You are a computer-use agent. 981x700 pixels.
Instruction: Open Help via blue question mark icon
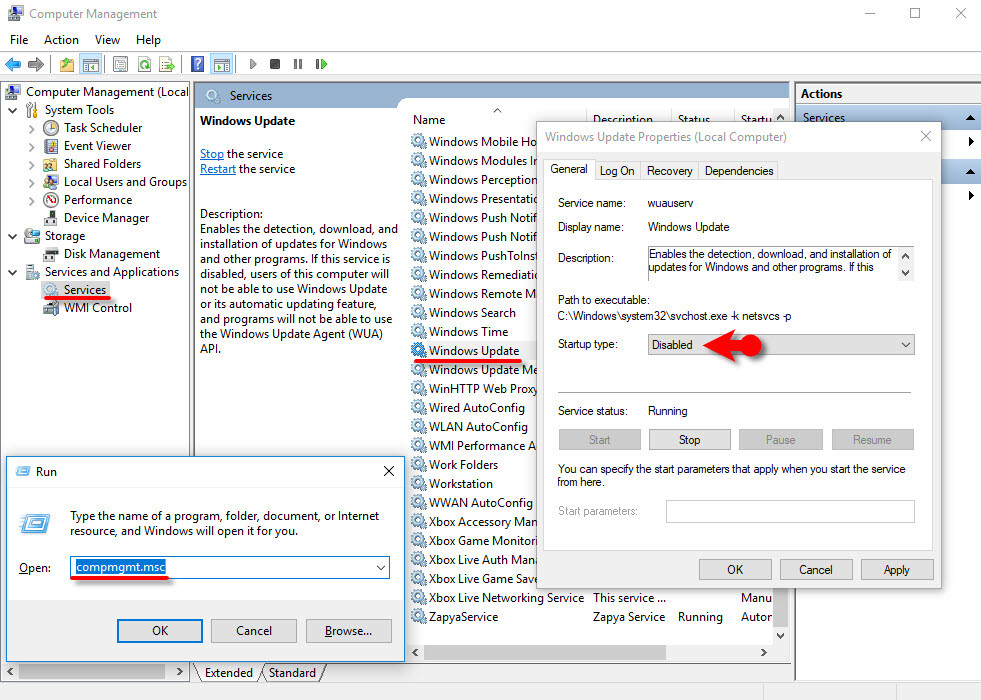pos(198,64)
